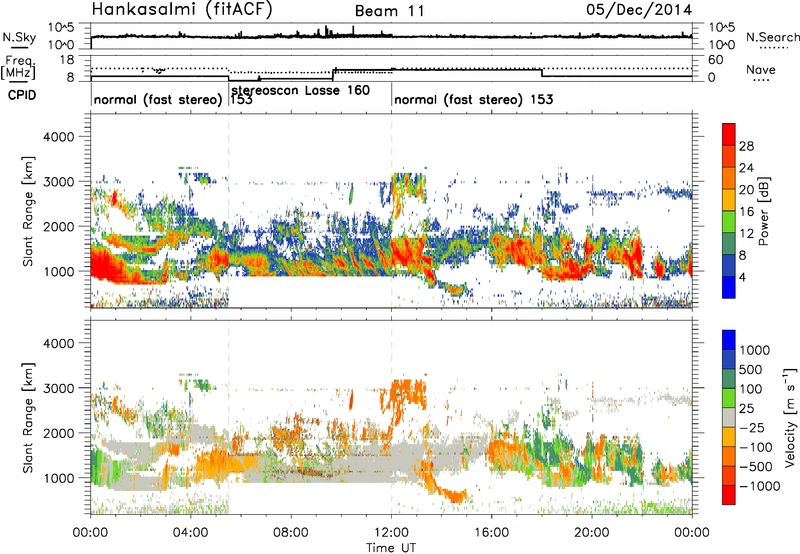Click the red bottom of Velocity color bar
Image resolution: width=800 pixels, height=554 pixels.
pyautogui.click(x=729, y=495)
